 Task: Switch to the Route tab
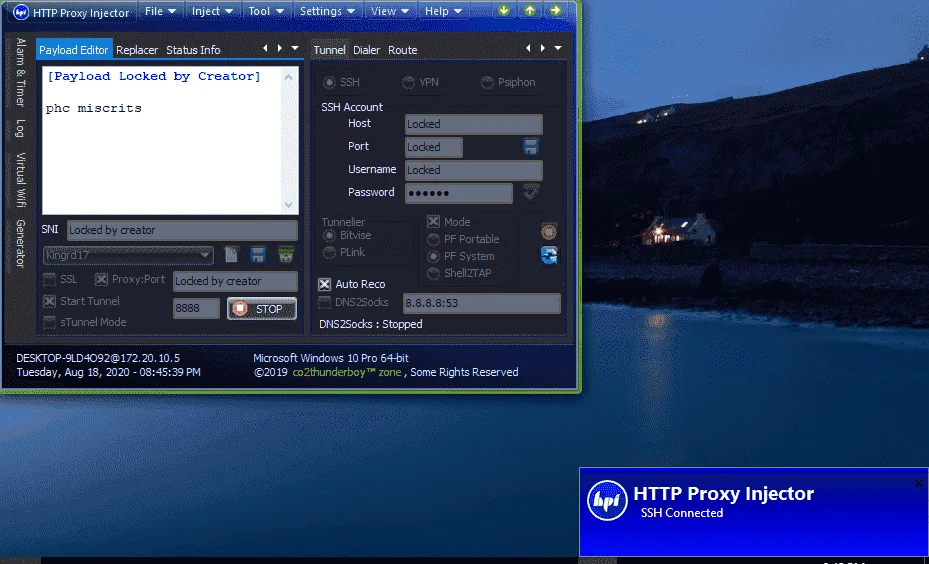pos(403,50)
